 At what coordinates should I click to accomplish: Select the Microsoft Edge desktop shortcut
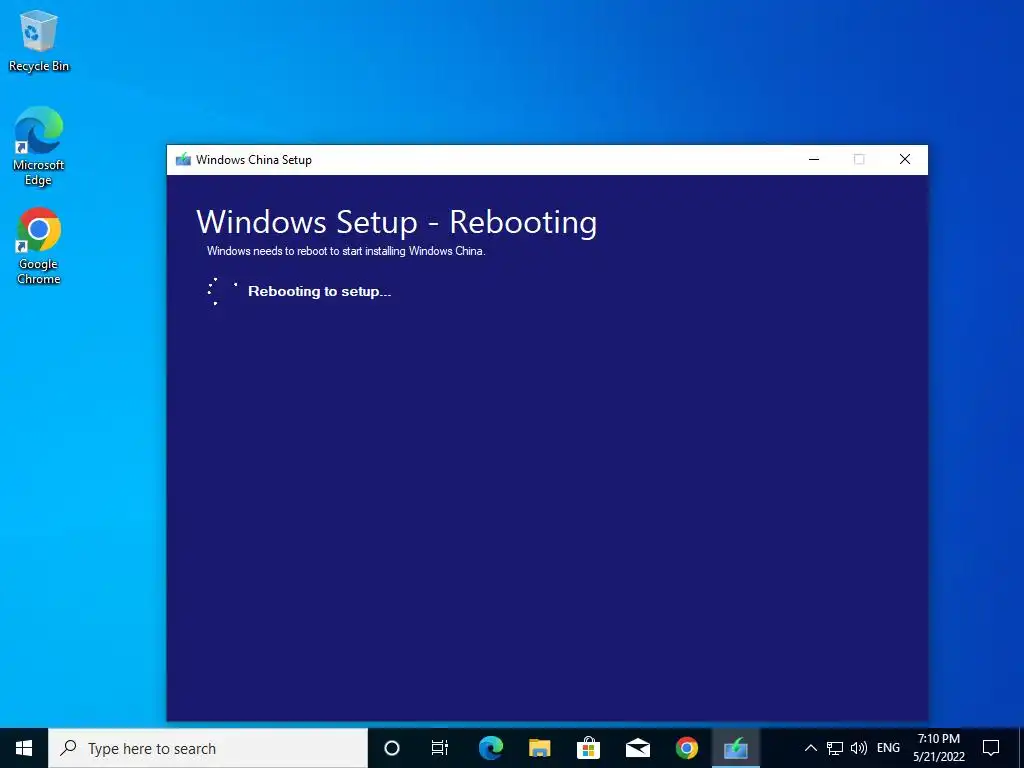tap(39, 146)
